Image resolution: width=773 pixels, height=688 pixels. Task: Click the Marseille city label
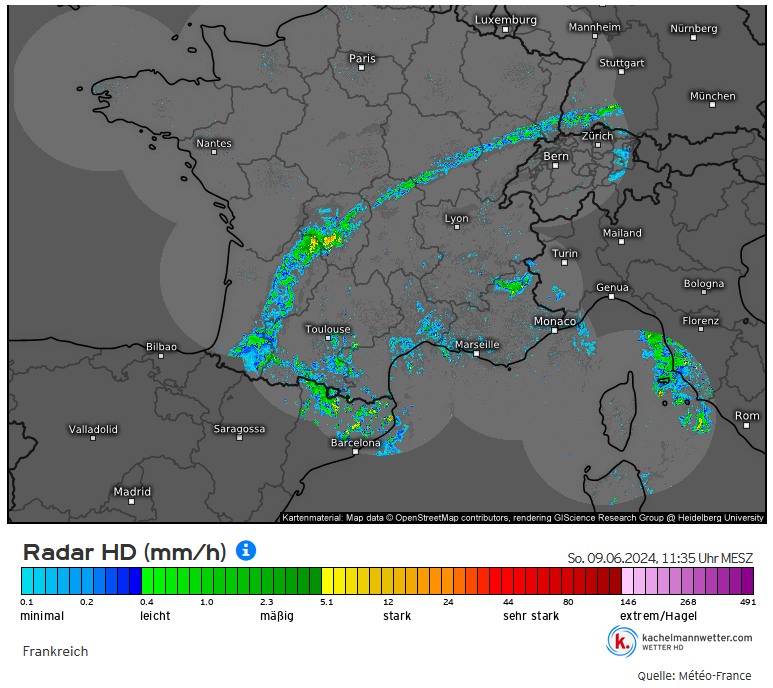click(477, 344)
